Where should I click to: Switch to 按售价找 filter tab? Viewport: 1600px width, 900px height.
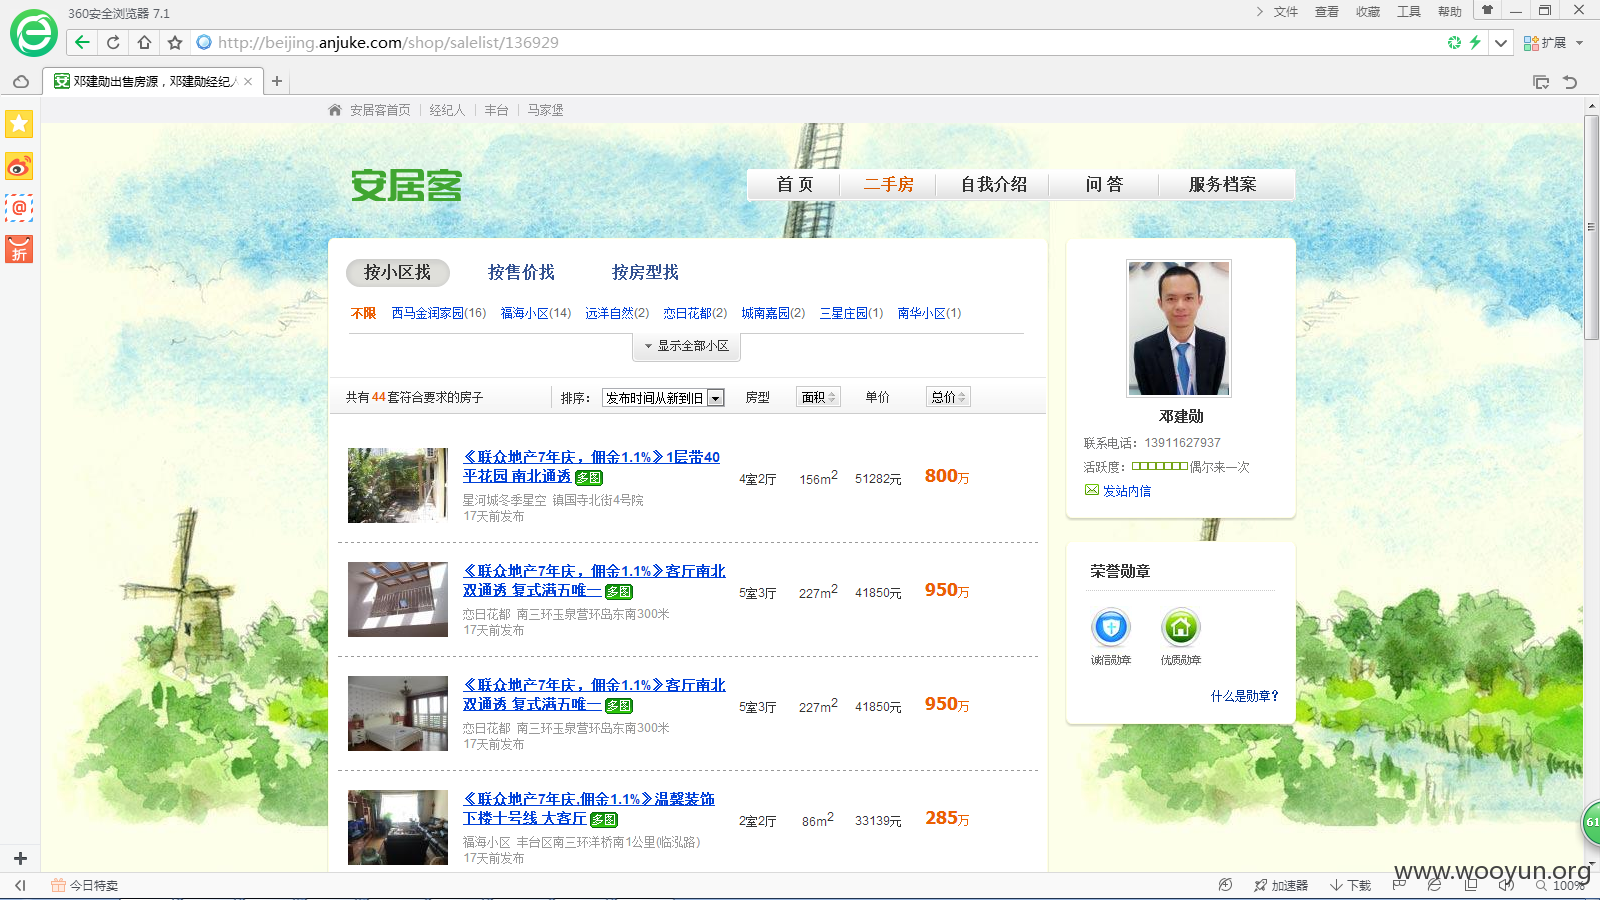click(x=521, y=272)
